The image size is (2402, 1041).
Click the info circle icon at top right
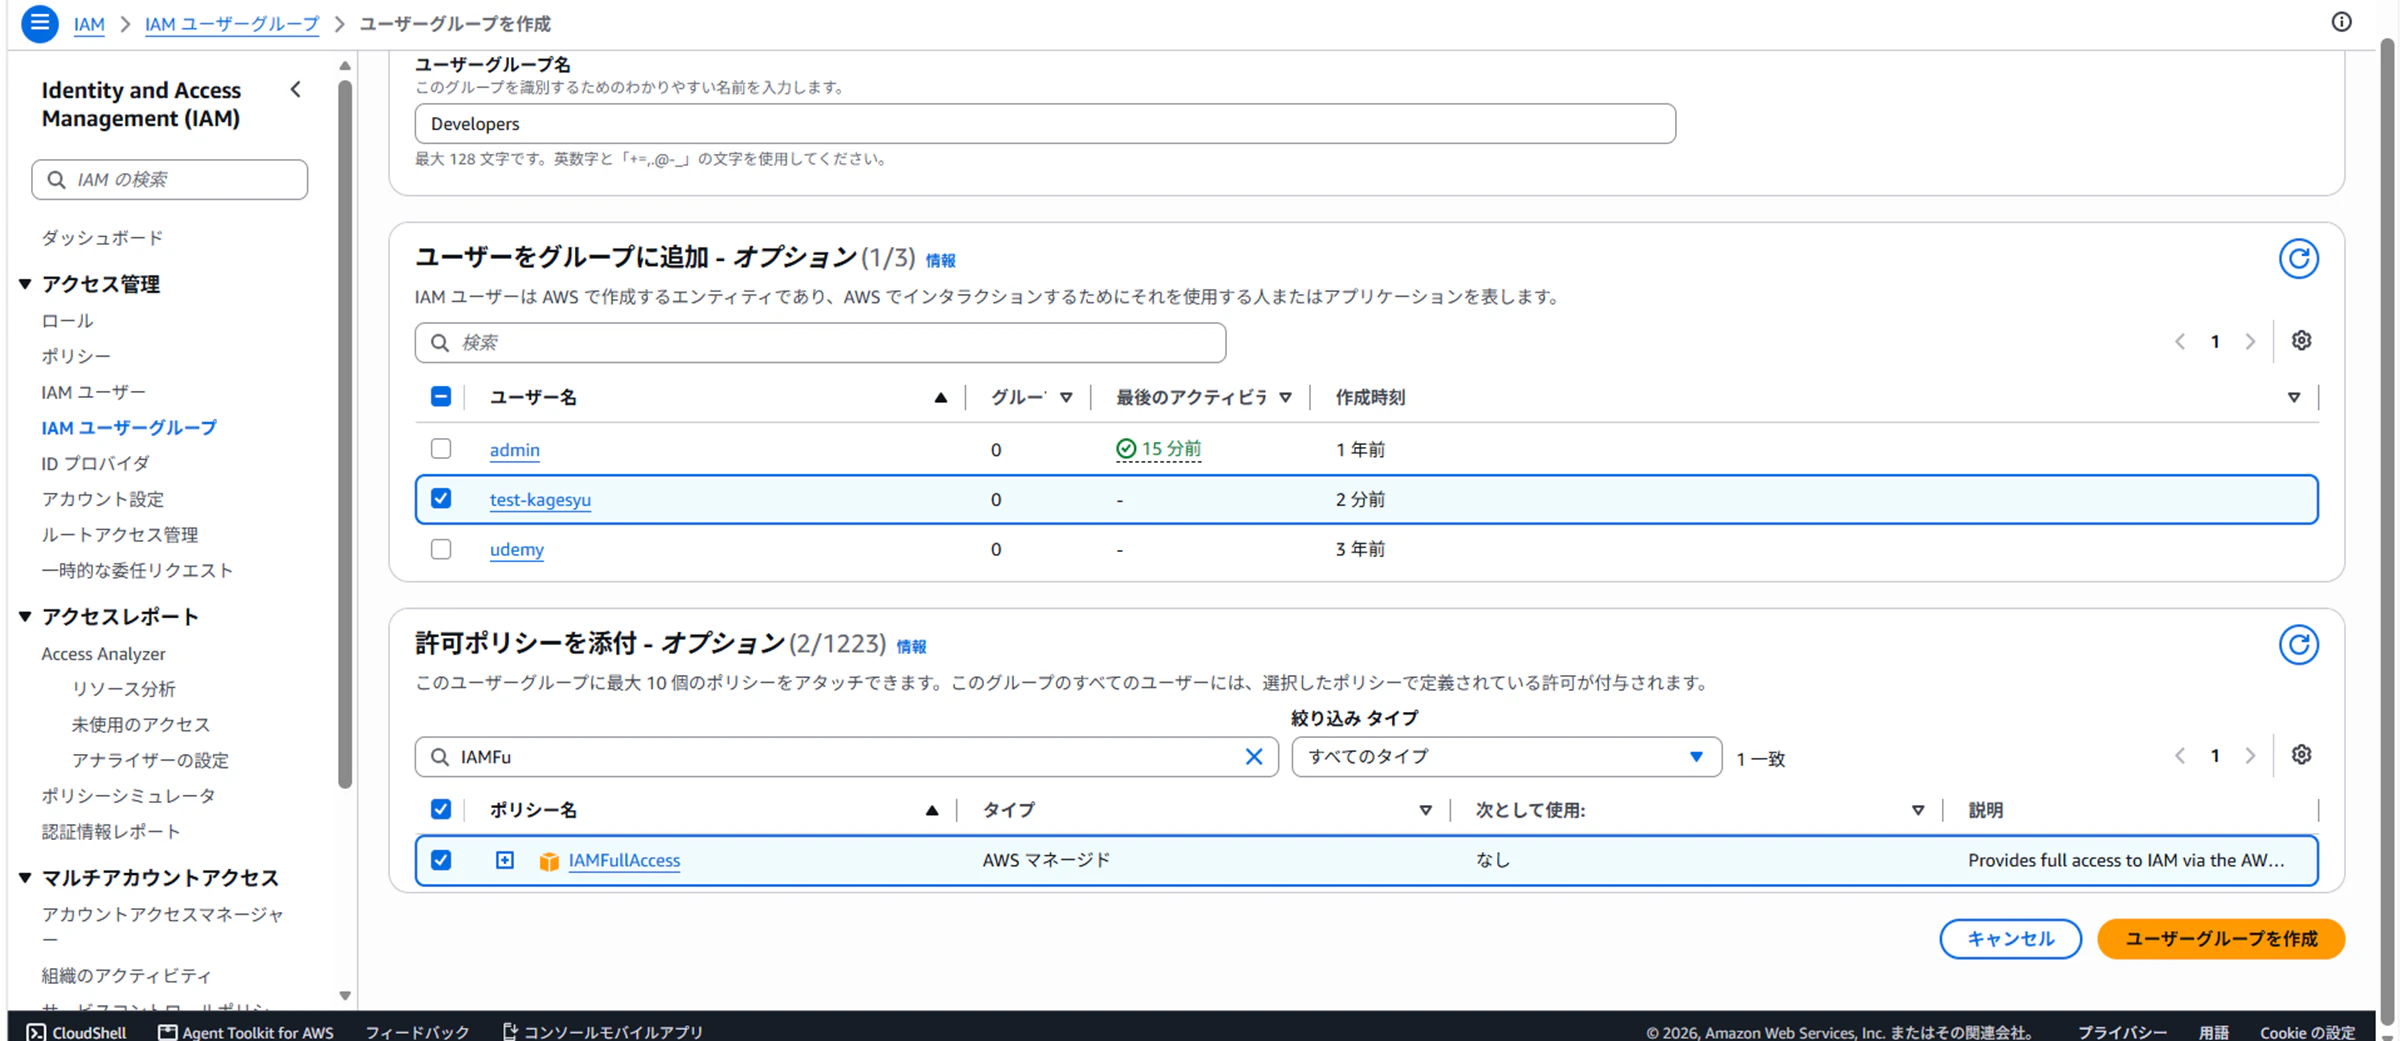[2341, 22]
